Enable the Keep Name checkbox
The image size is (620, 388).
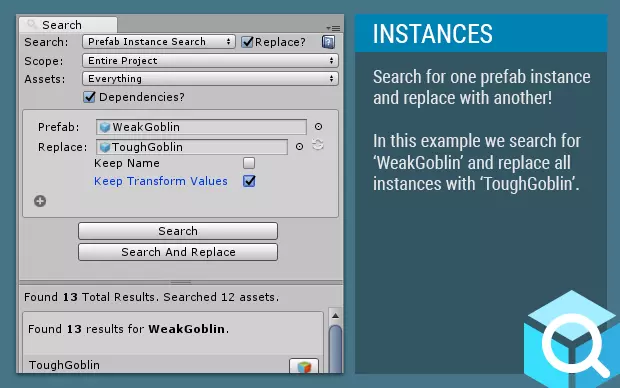coord(249,163)
